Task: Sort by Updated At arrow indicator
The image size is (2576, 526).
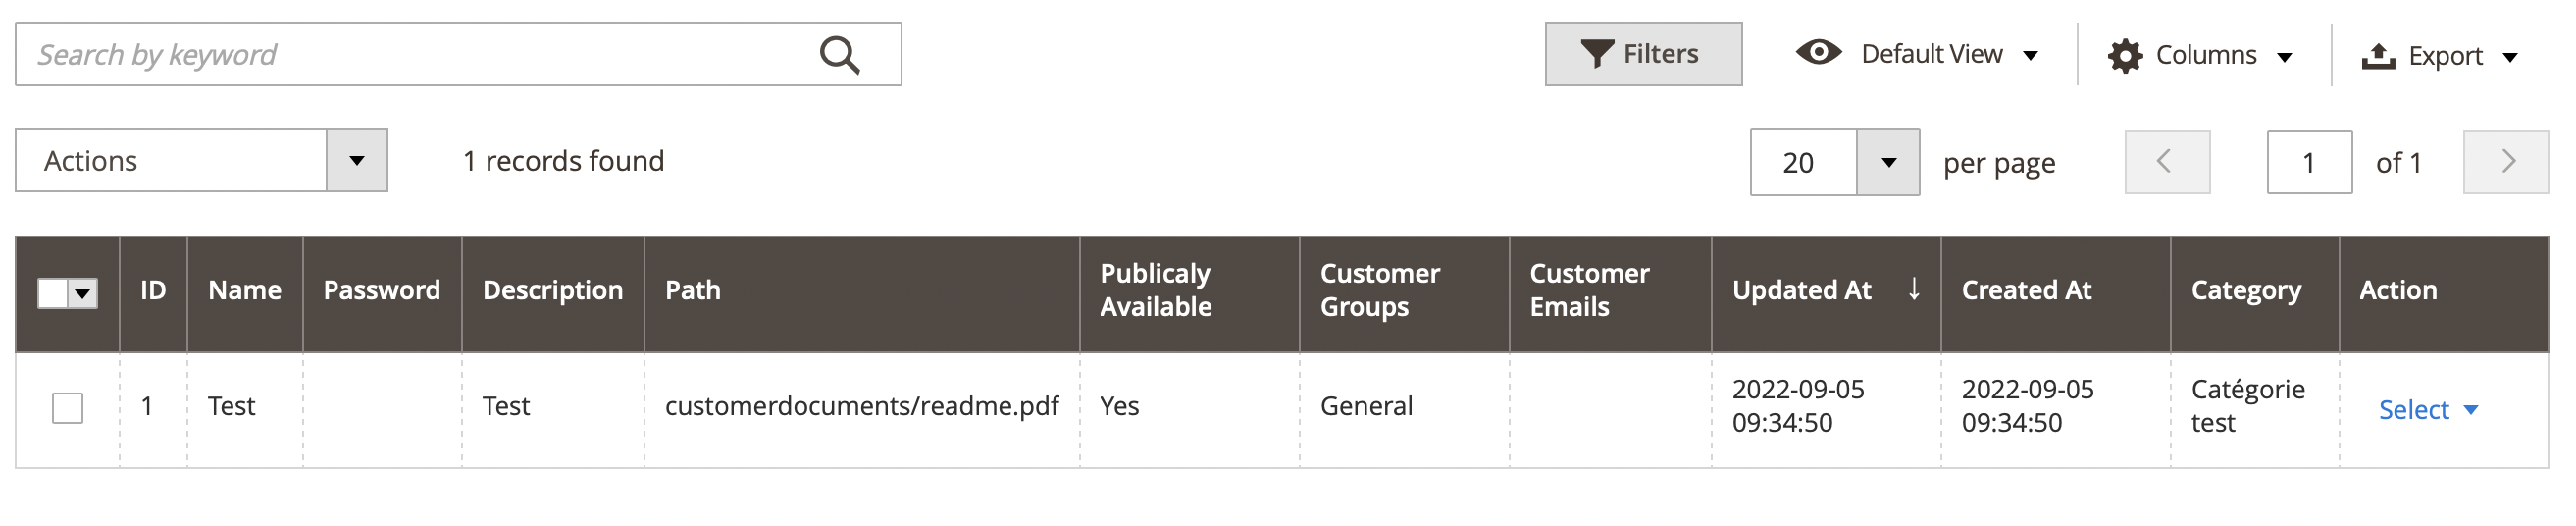Action: (1913, 289)
